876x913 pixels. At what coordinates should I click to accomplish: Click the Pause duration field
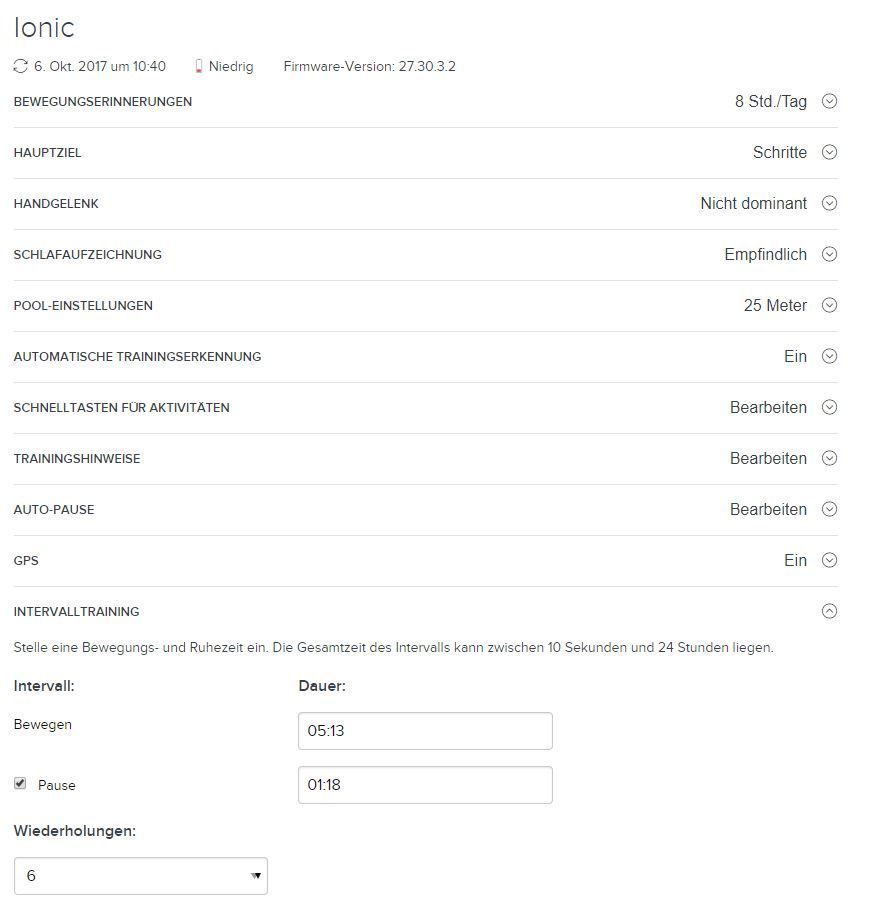(425, 785)
